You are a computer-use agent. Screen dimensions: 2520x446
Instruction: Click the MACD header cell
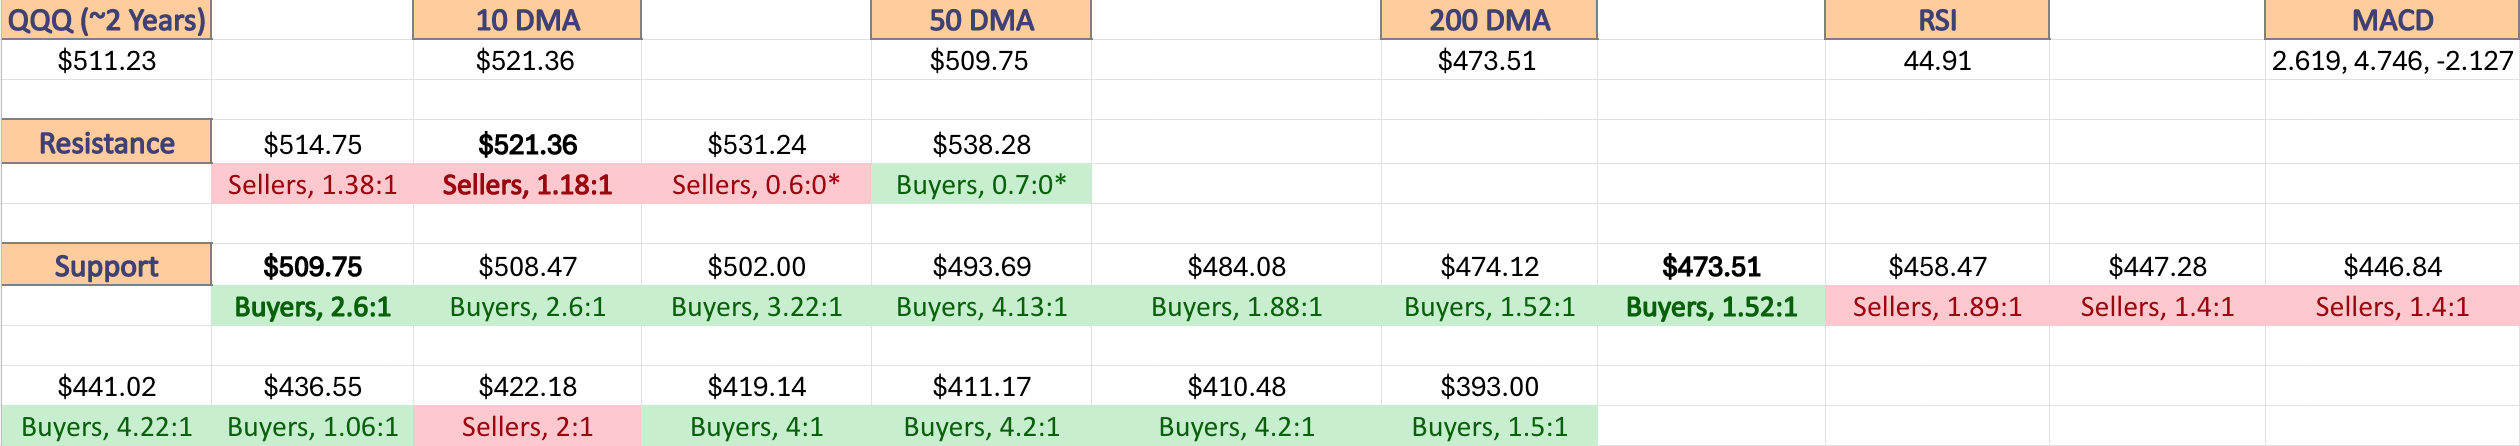(x=2392, y=20)
